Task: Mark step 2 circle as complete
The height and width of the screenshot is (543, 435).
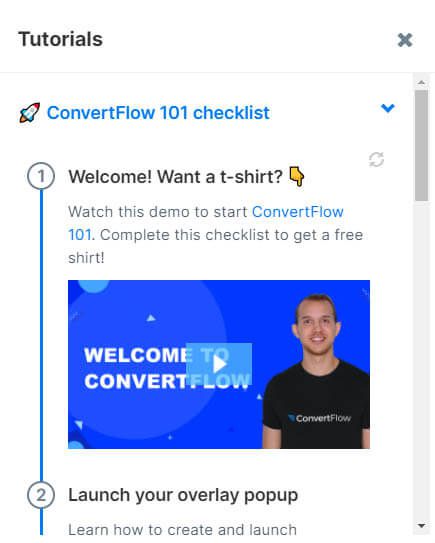Action: click(41, 495)
